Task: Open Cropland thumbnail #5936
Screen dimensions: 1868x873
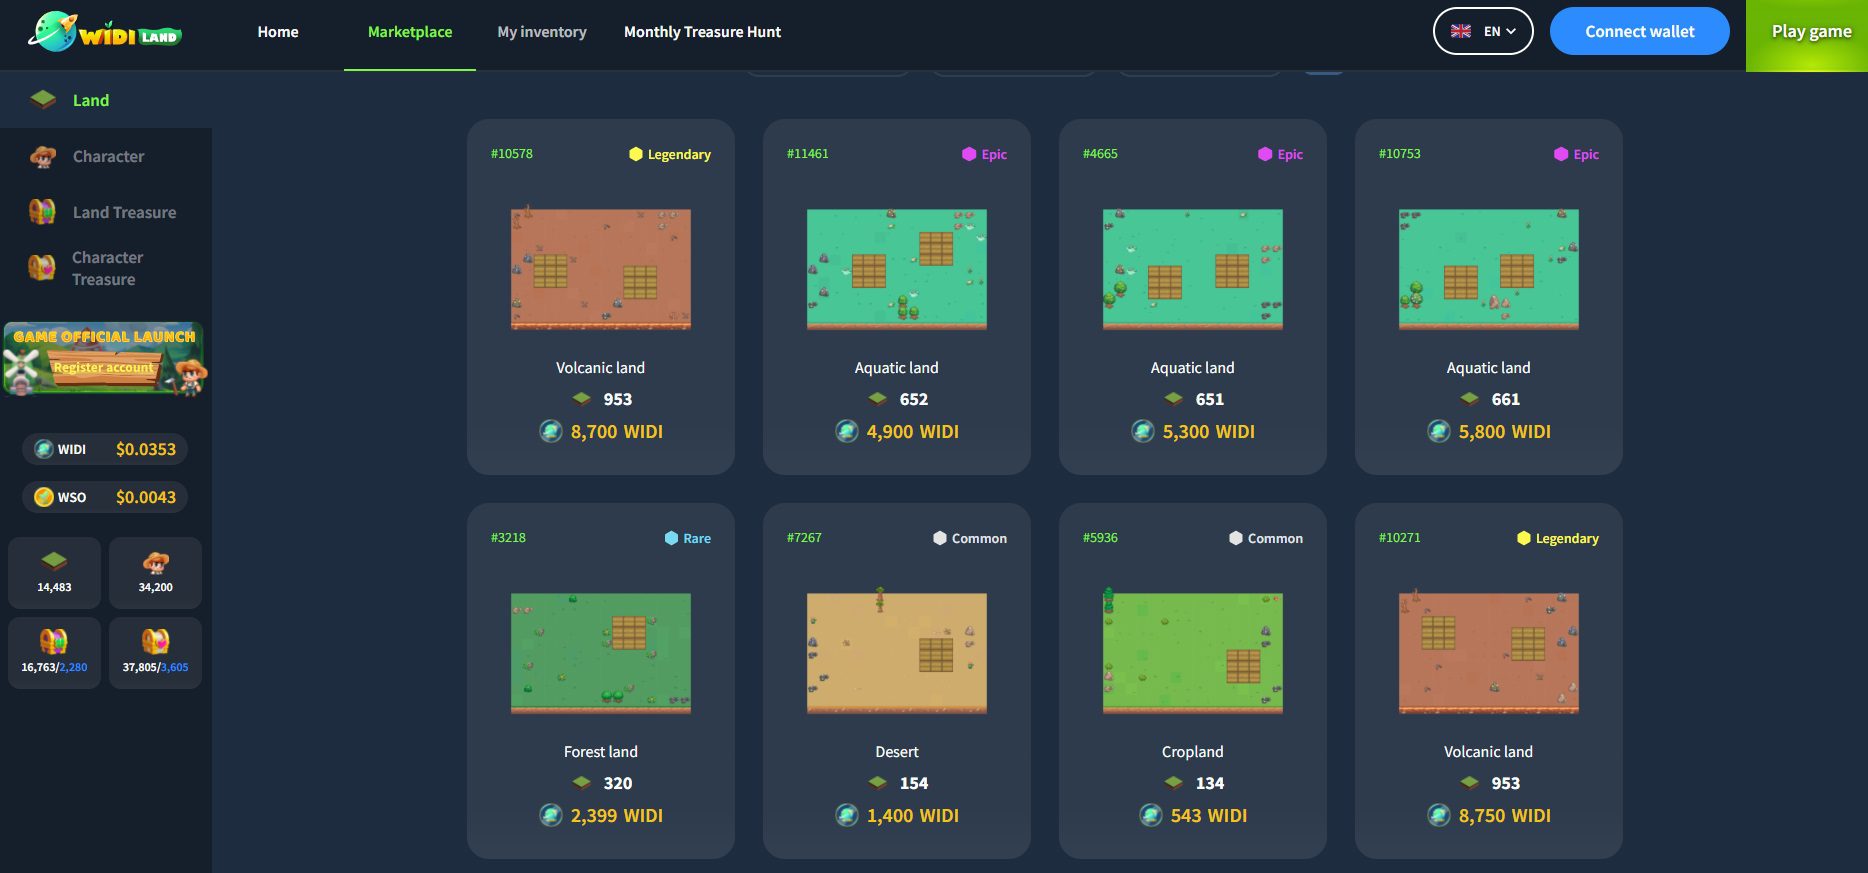Action: (1193, 653)
